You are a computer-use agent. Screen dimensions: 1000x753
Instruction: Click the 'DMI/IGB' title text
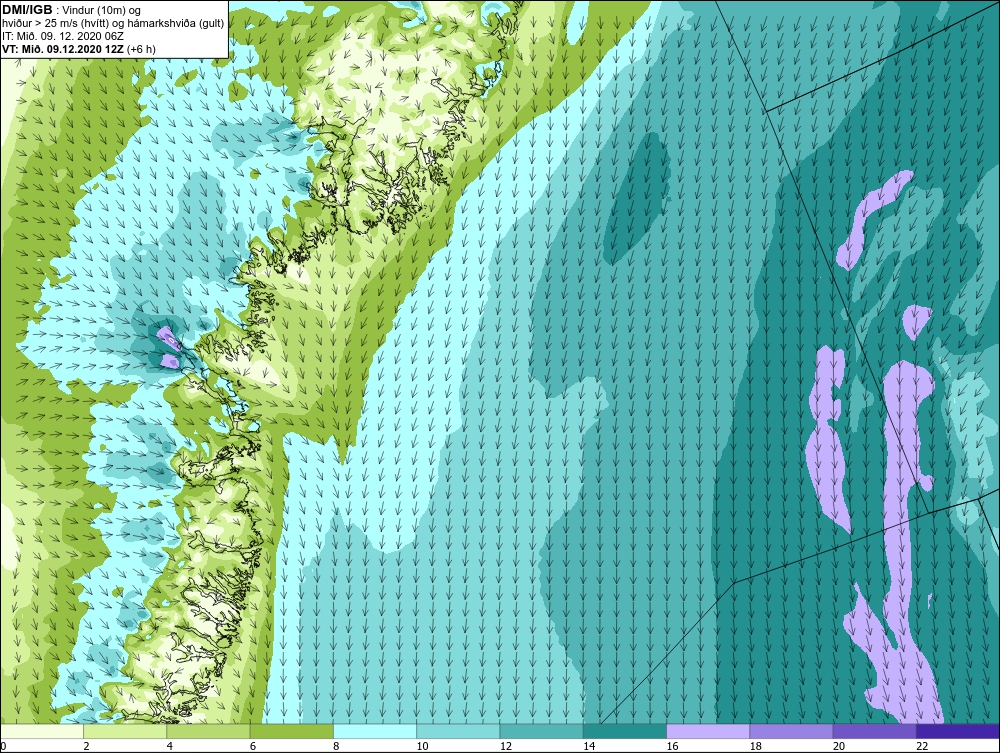[x=27, y=10]
